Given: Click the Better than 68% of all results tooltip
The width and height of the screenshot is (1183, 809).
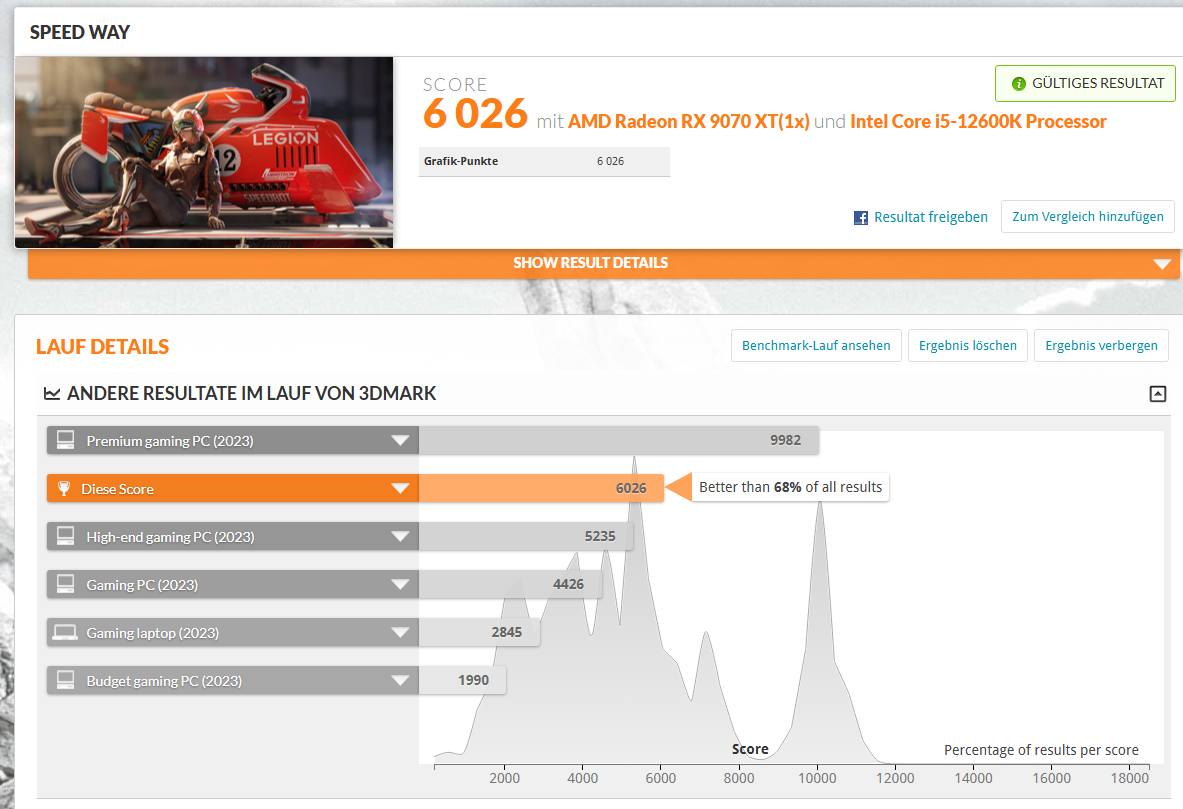Looking at the screenshot, I should [790, 488].
